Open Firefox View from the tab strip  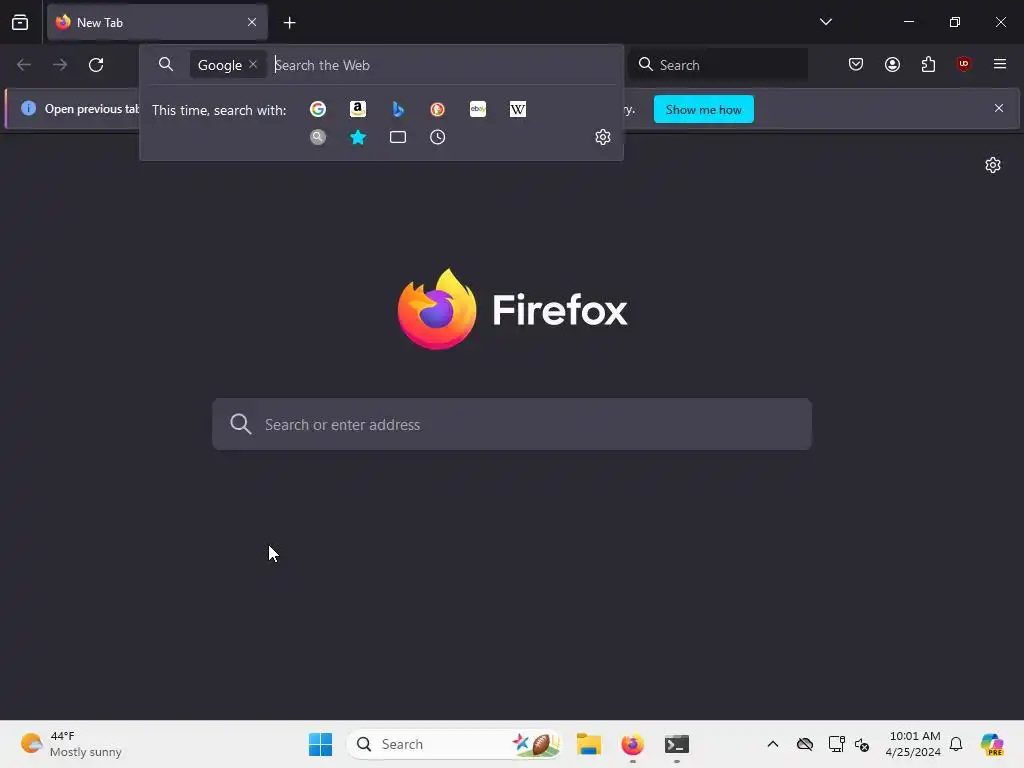point(20,23)
